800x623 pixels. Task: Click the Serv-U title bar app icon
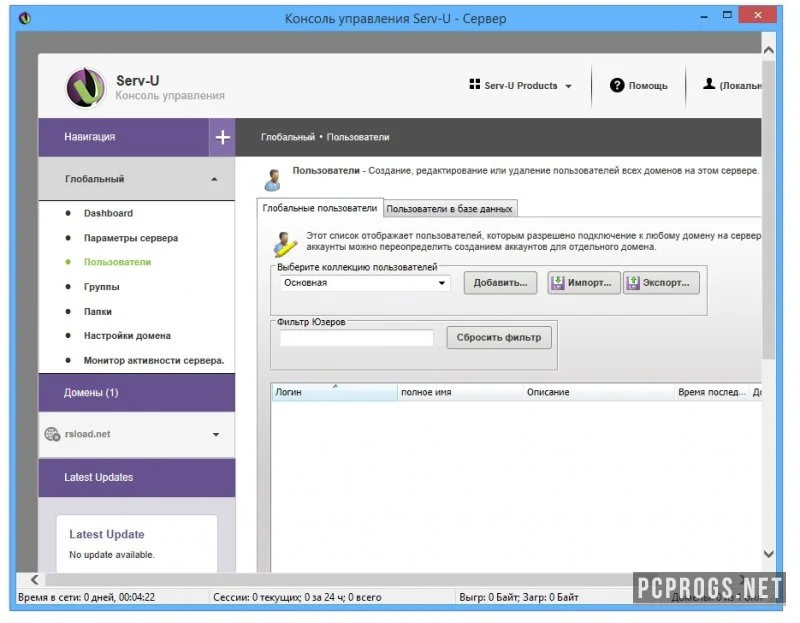click(x=25, y=18)
